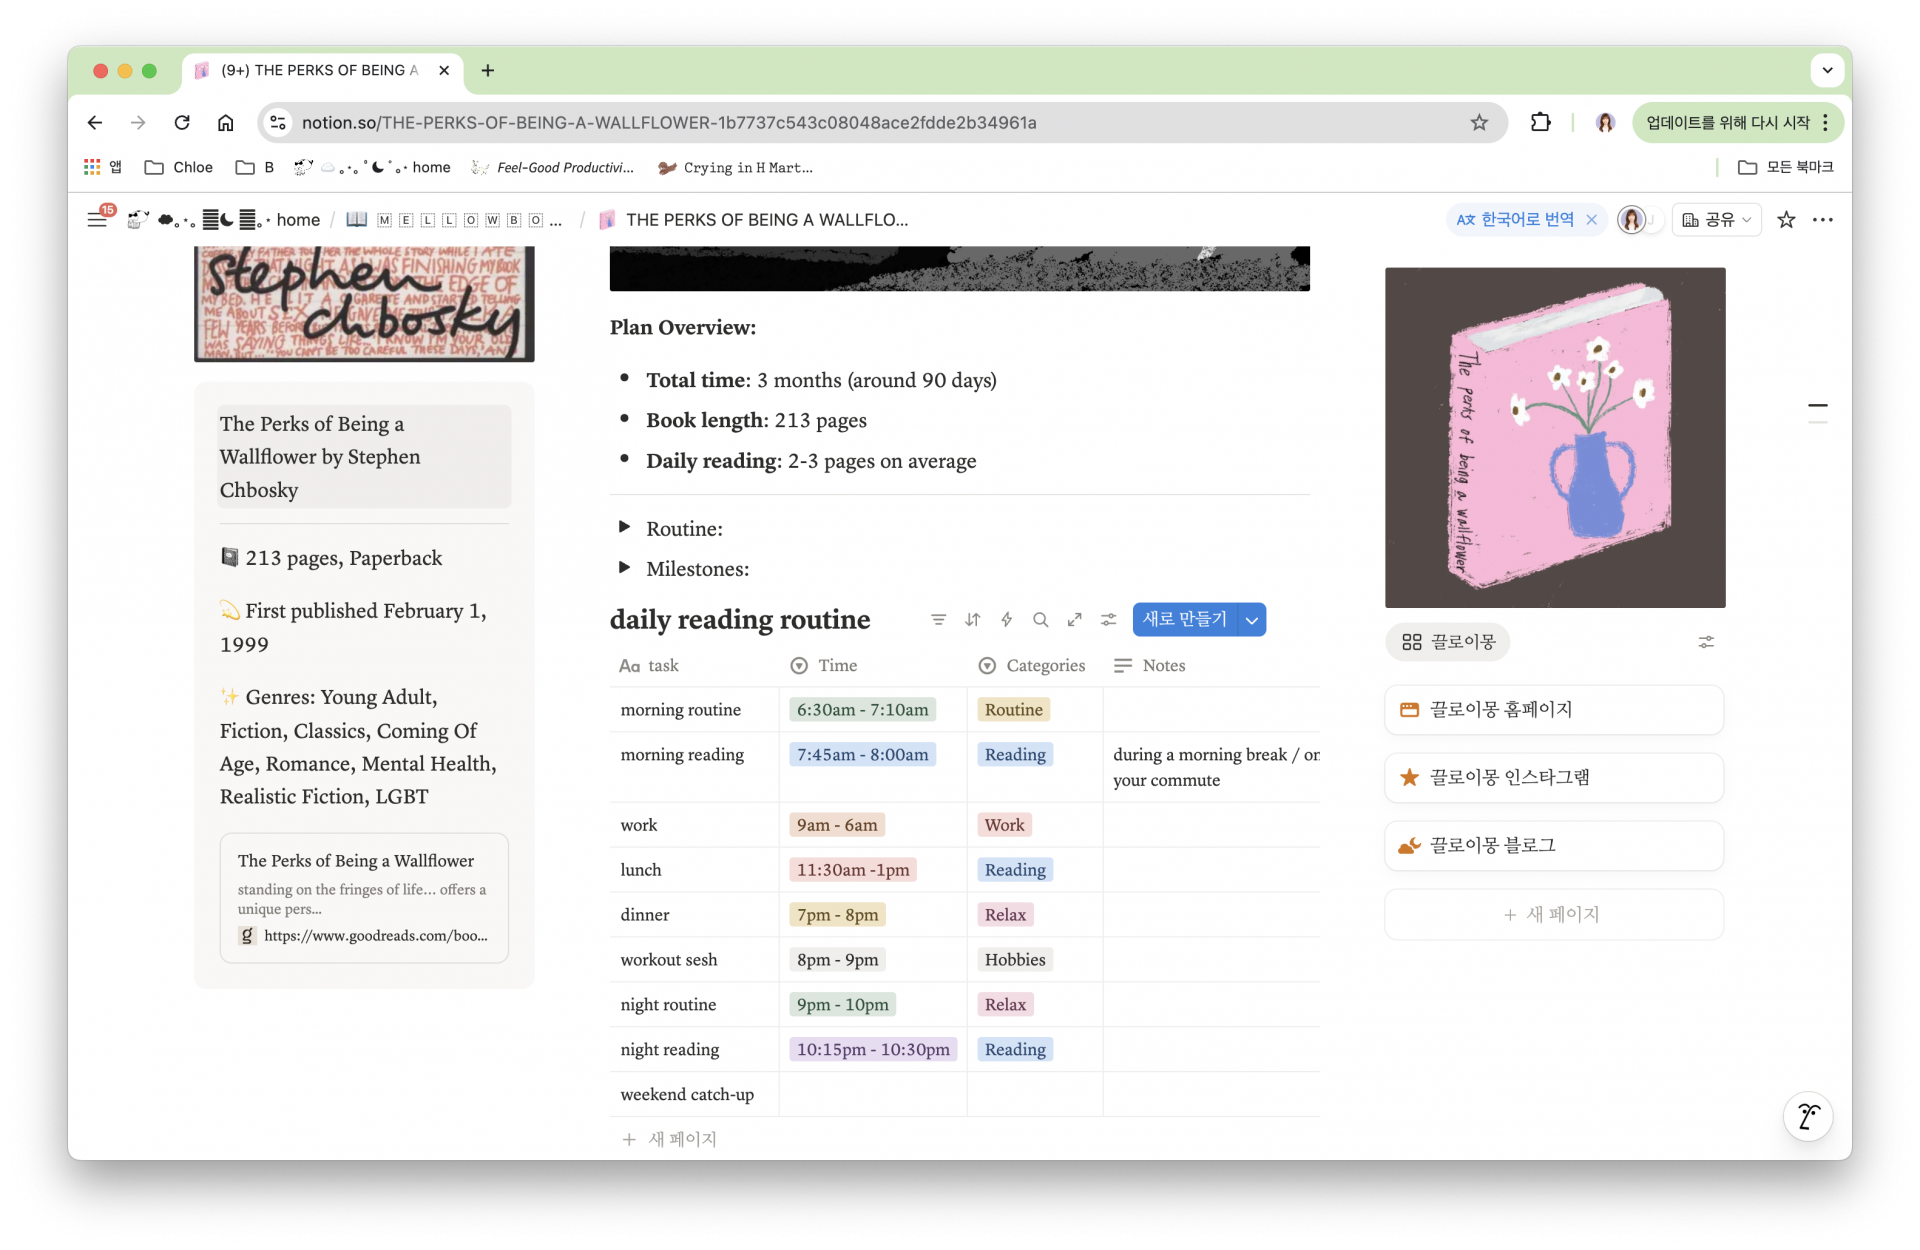The image size is (1920, 1250).
Task: Open the Chloe bookmarks folder
Action: (179, 167)
